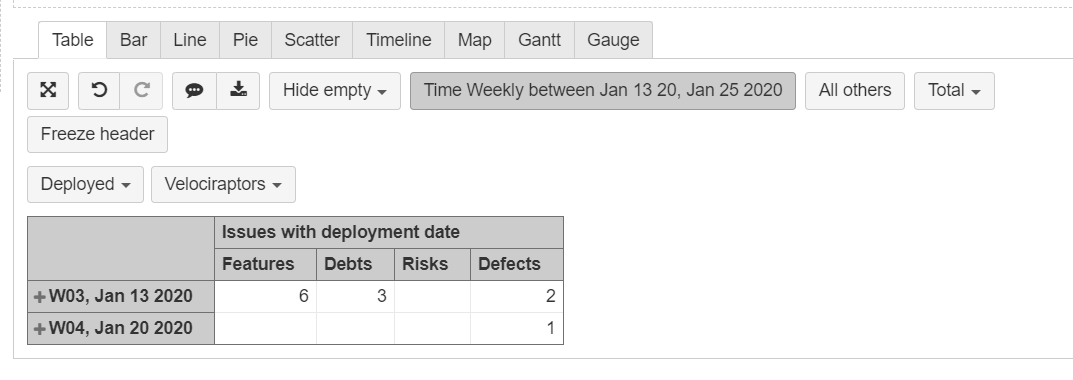Toggle the Time Weekly date range filter
This screenshot has height=380, width=1073.
[x=603, y=90]
